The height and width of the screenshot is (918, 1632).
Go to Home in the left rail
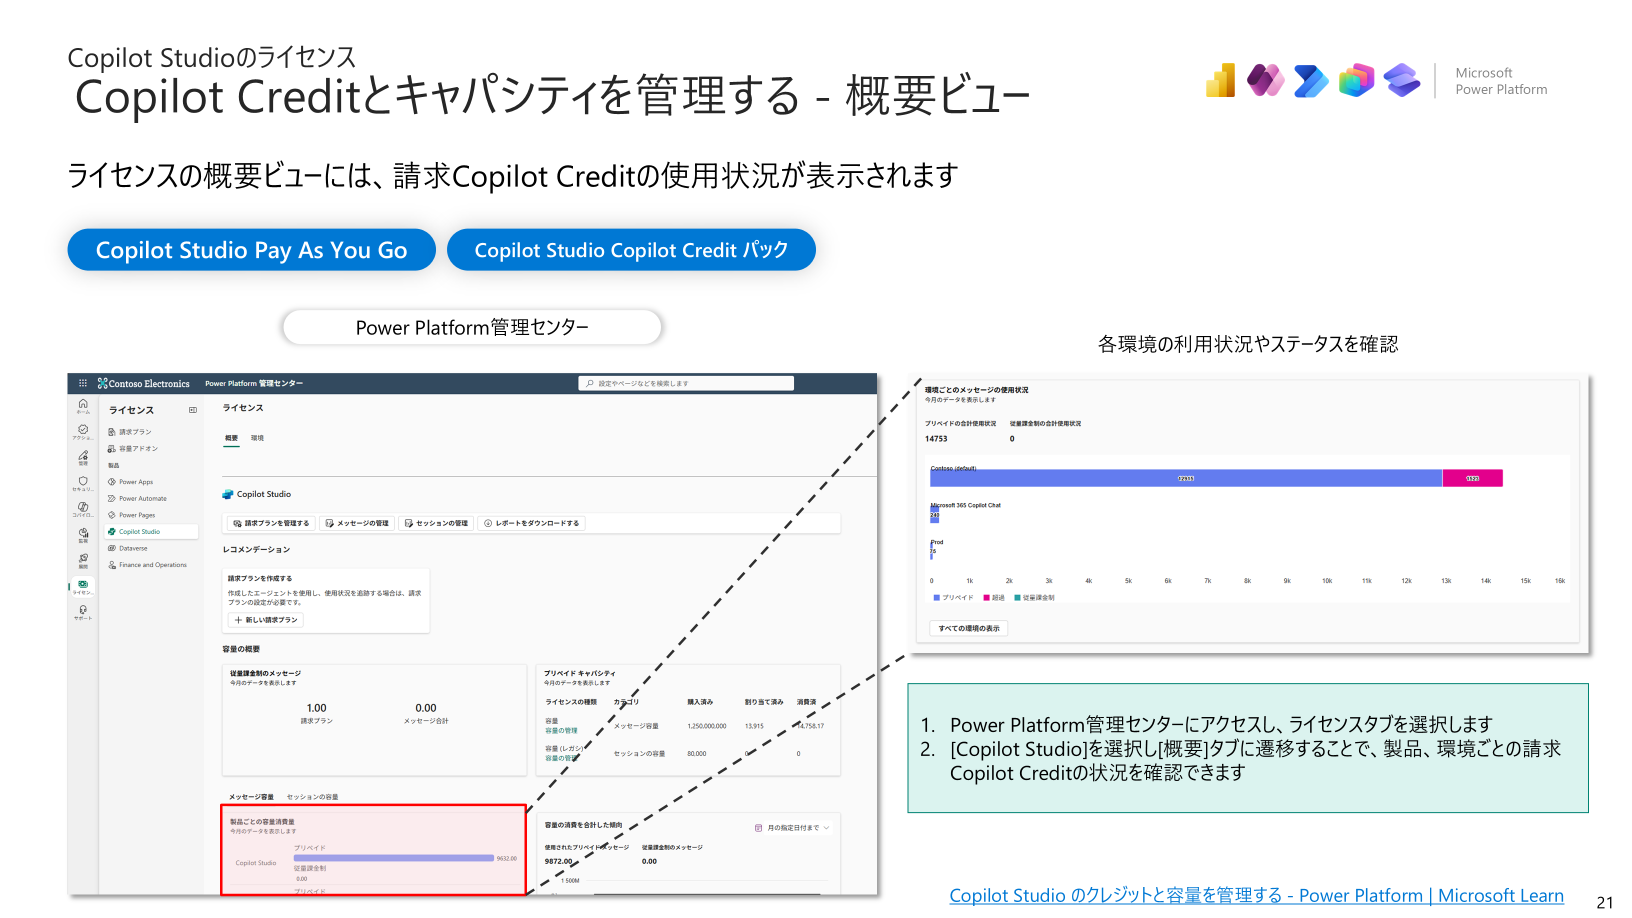click(83, 406)
